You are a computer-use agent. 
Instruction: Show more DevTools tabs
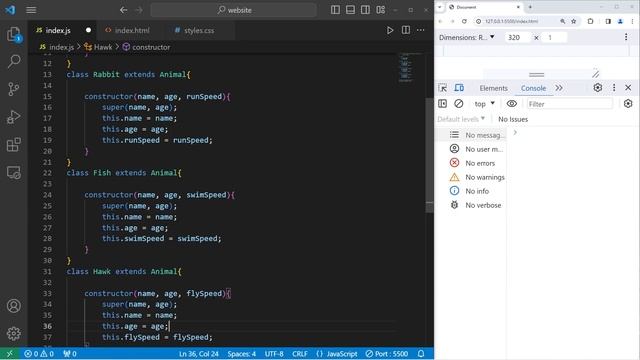click(x=559, y=88)
